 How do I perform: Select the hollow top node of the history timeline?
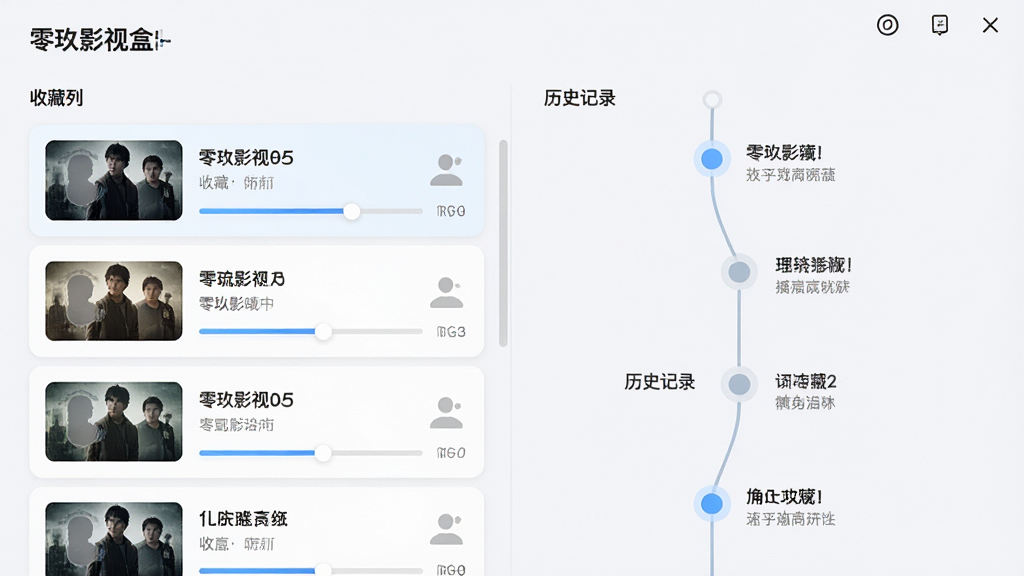712,99
